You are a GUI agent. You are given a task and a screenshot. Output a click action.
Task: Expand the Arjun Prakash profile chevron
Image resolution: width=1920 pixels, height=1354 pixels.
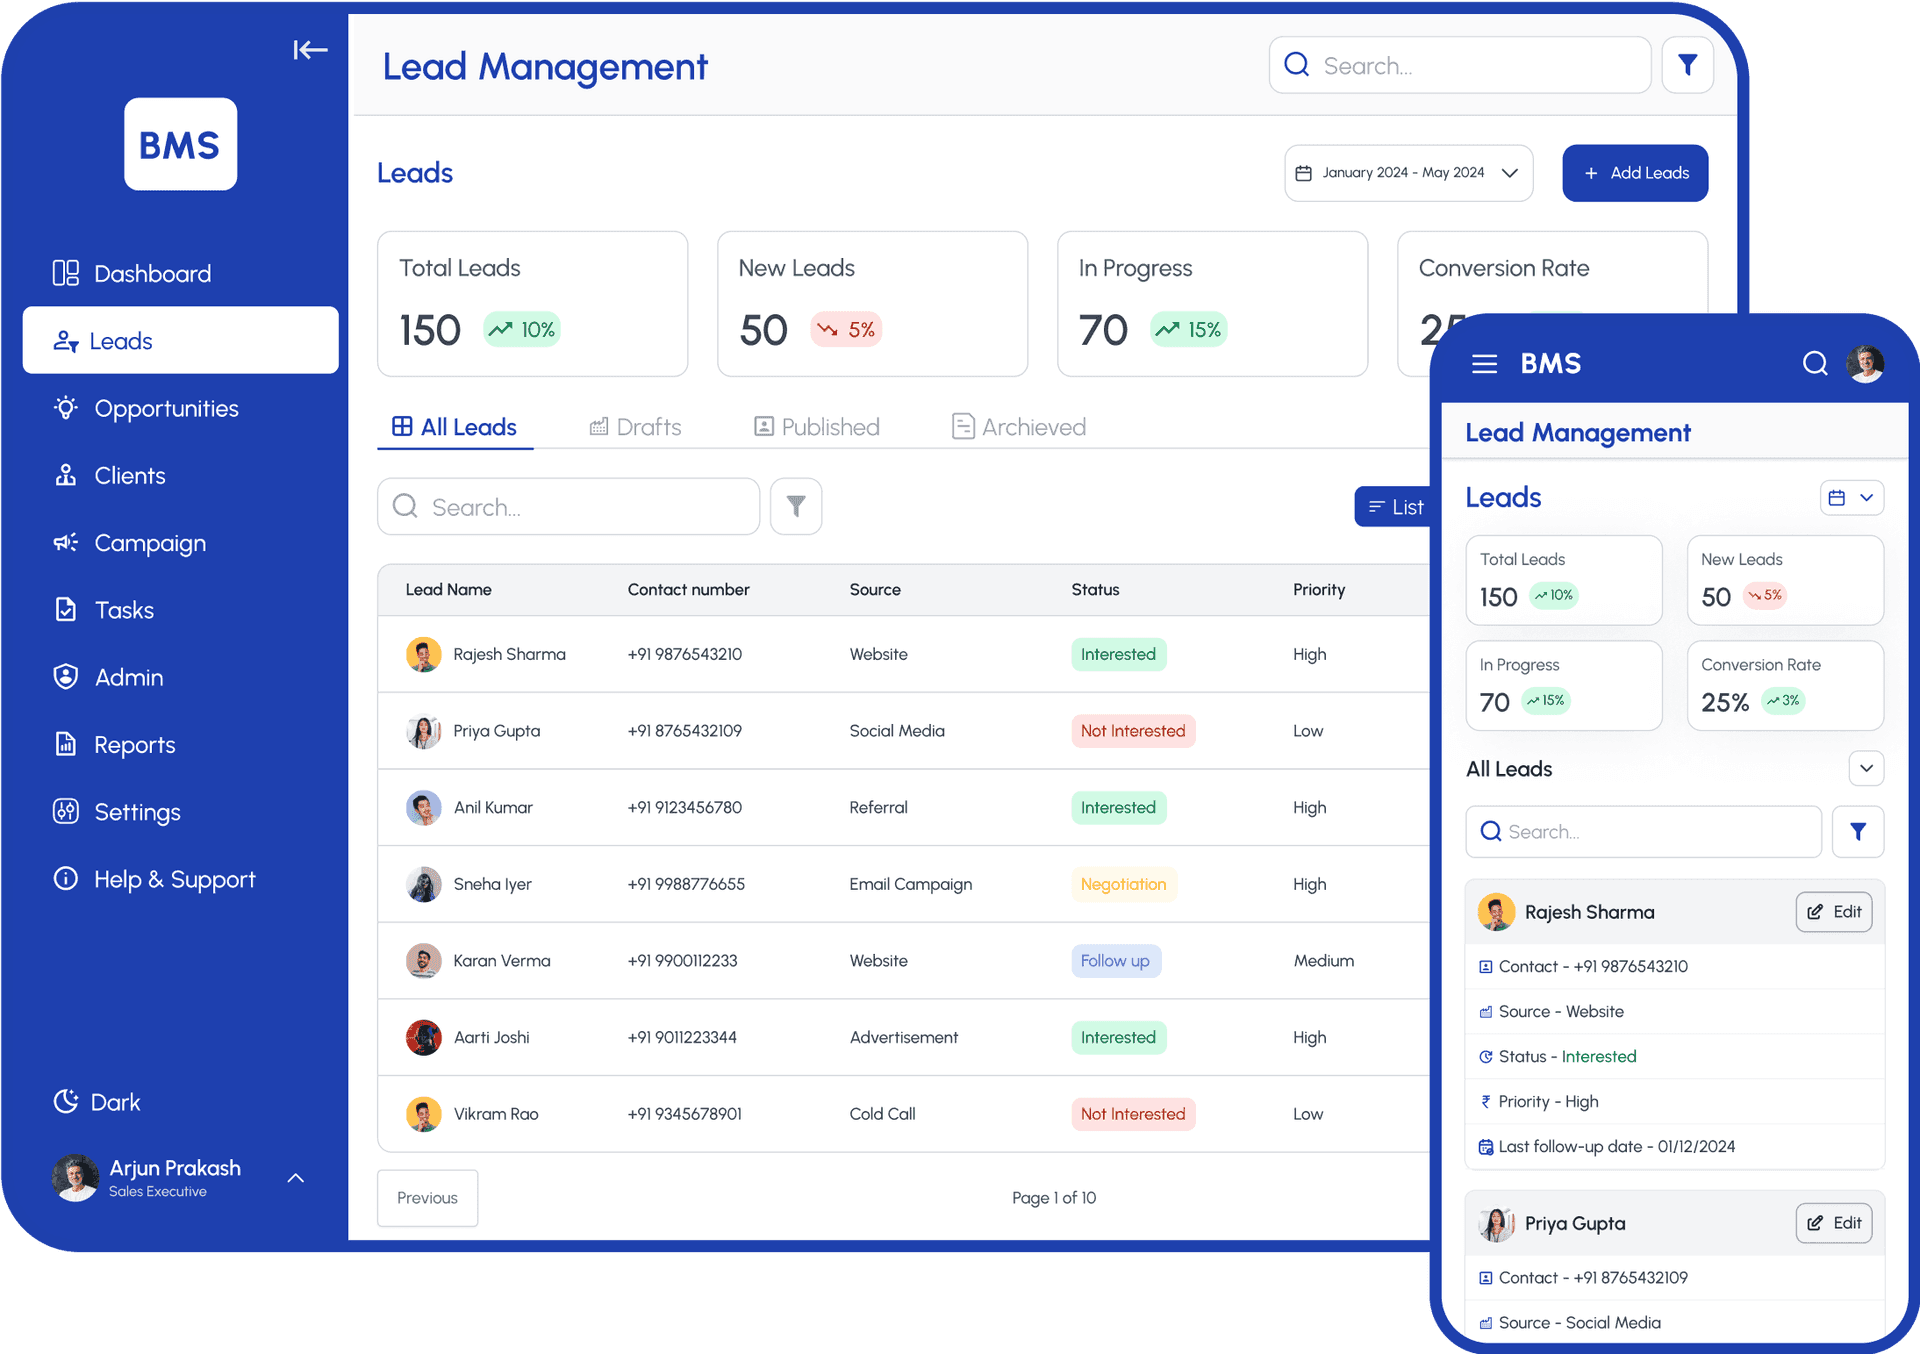tap(296, 1178)
